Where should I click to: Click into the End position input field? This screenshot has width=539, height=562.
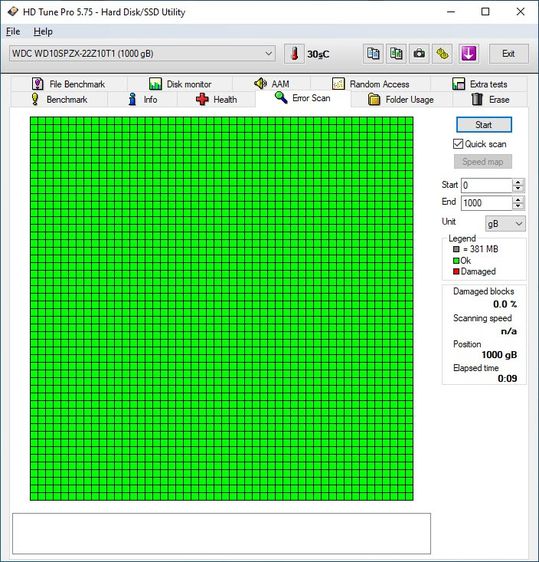[487, 203]
